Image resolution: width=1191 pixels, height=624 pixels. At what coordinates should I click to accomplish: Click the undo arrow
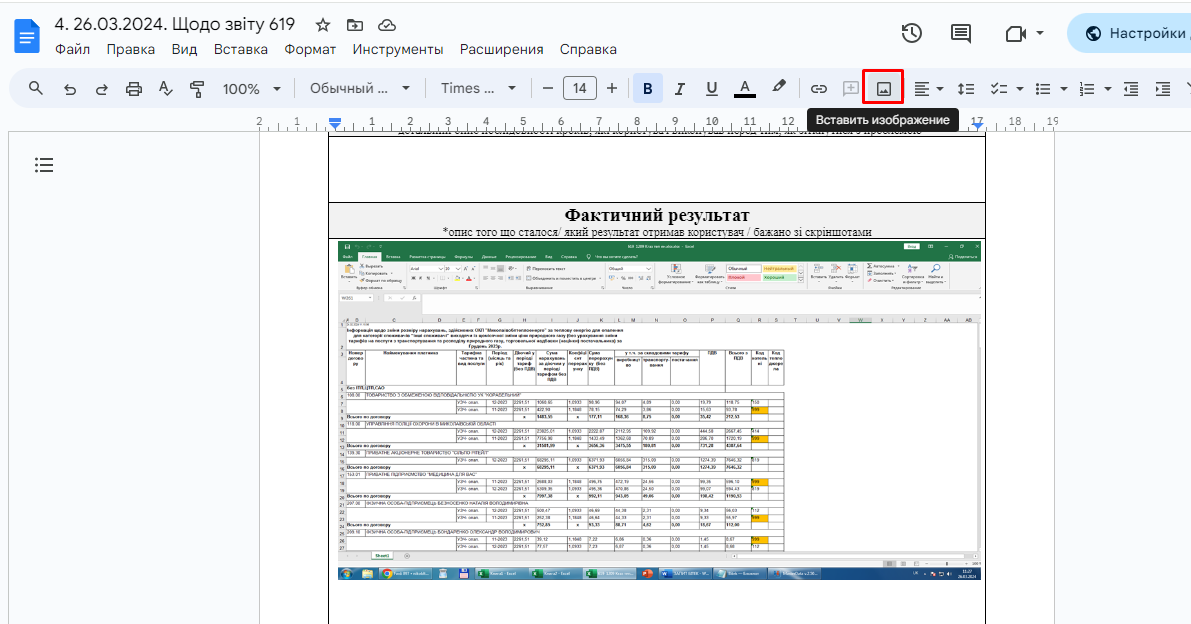click(70, 89)
